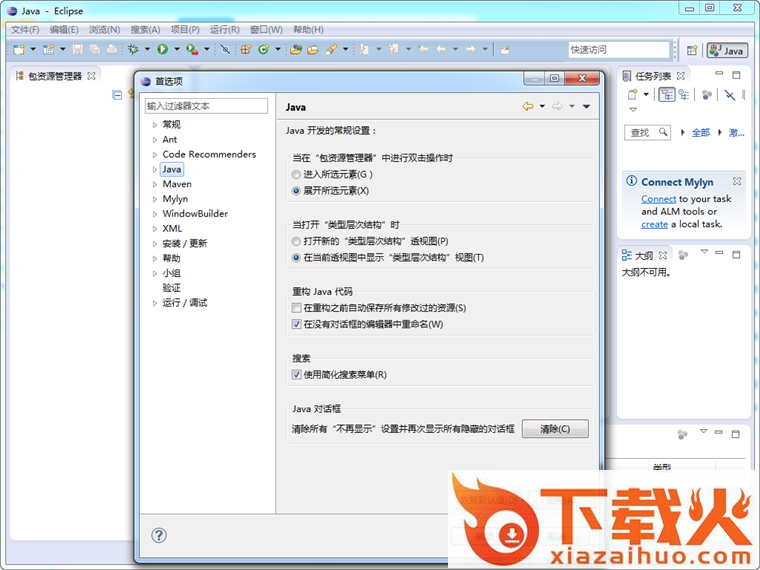Click the Open Task icon in toolbar
This screenshot has height=570, width=760.
click(313, 49)
